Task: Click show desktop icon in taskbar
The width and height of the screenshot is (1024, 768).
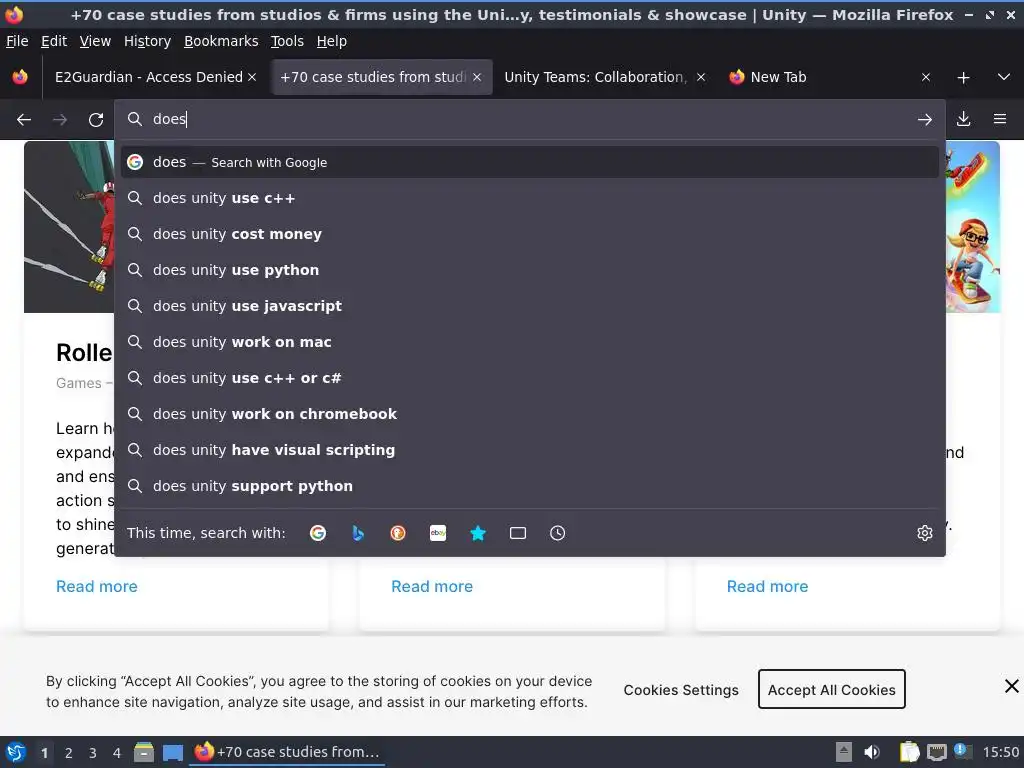Action: tap(173, 752)
